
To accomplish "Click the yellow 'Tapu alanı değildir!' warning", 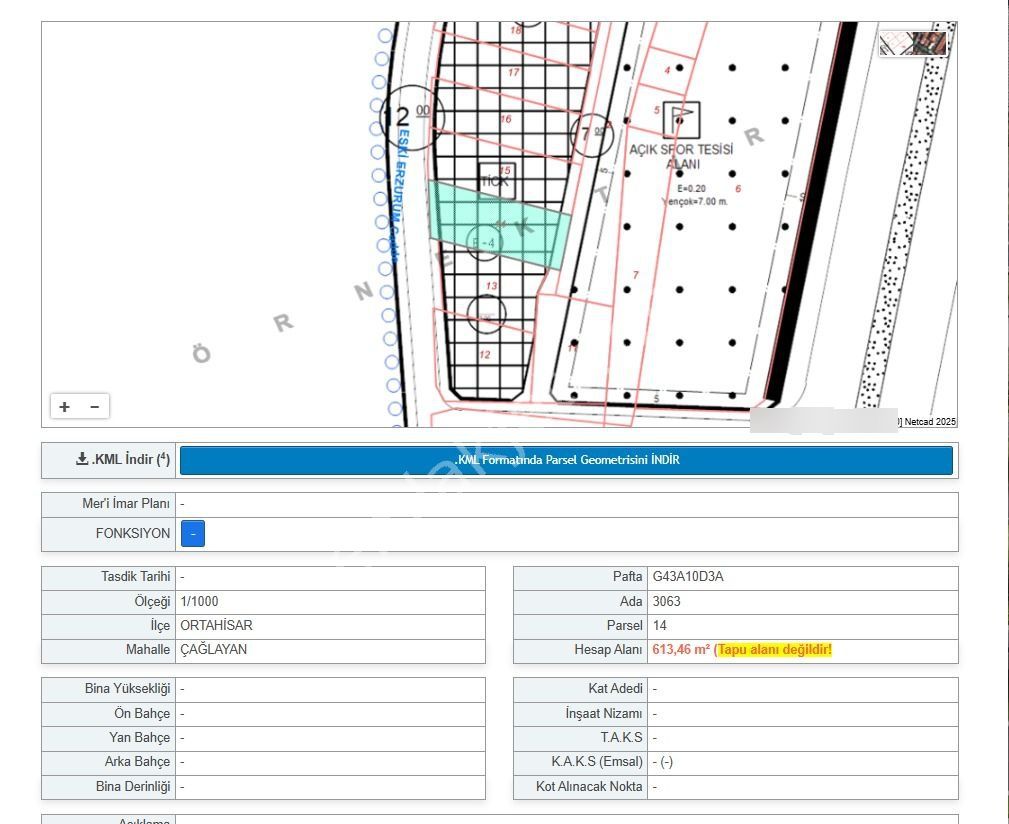I will coord(774,650).
